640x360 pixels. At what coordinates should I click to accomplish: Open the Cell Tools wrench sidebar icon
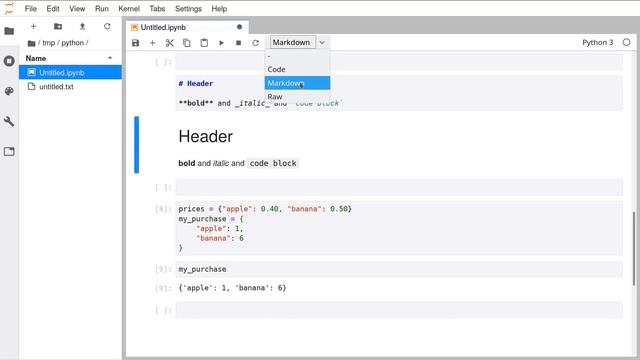(9, 121)
